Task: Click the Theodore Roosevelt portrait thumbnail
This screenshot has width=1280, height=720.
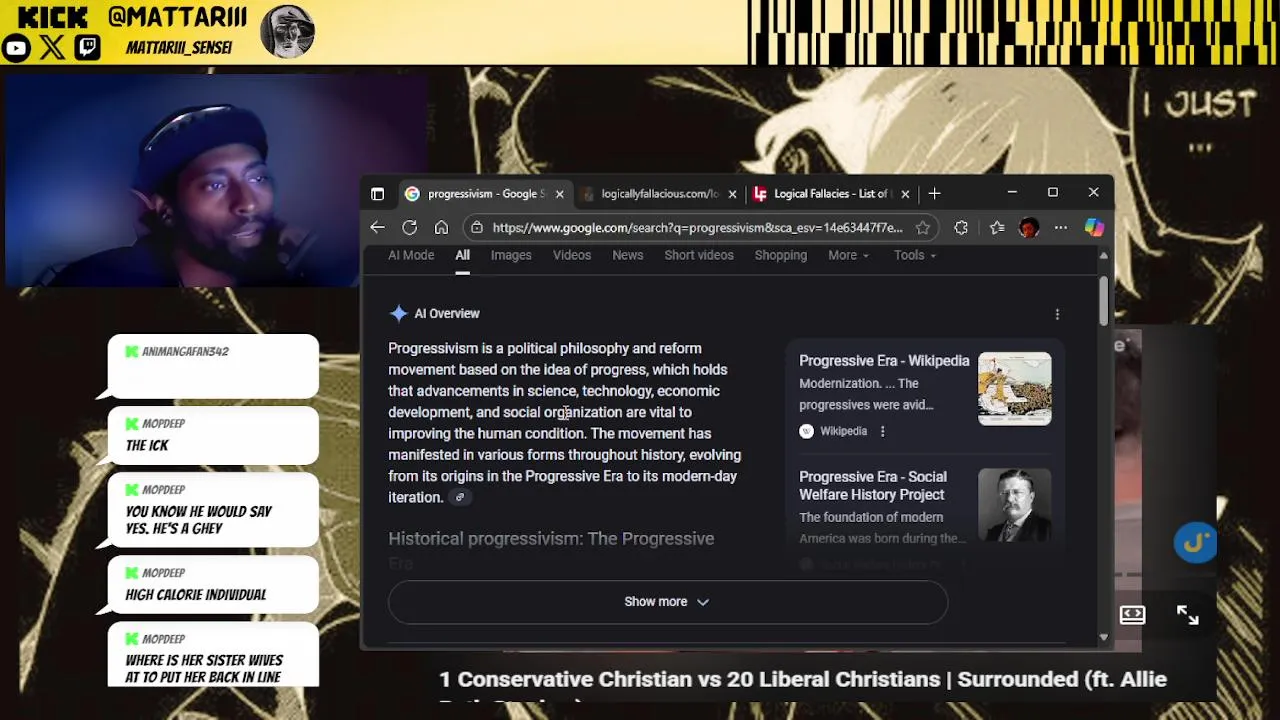Action: (1014, 506)
